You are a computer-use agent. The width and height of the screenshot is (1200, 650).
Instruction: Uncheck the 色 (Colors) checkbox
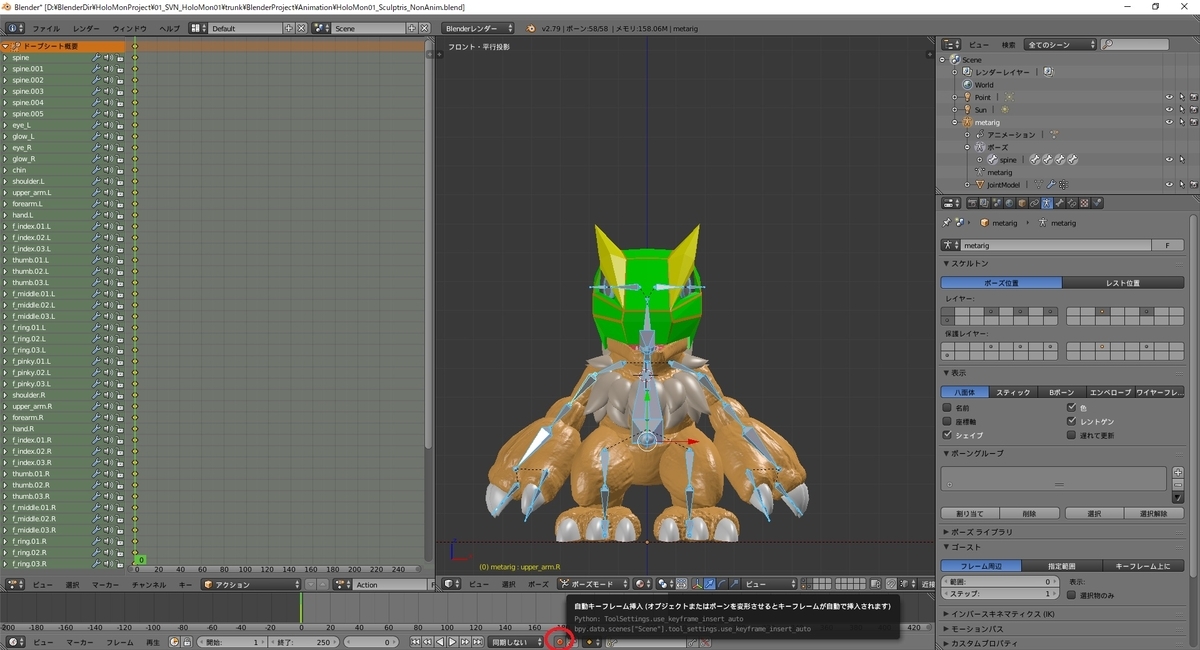1072,408
